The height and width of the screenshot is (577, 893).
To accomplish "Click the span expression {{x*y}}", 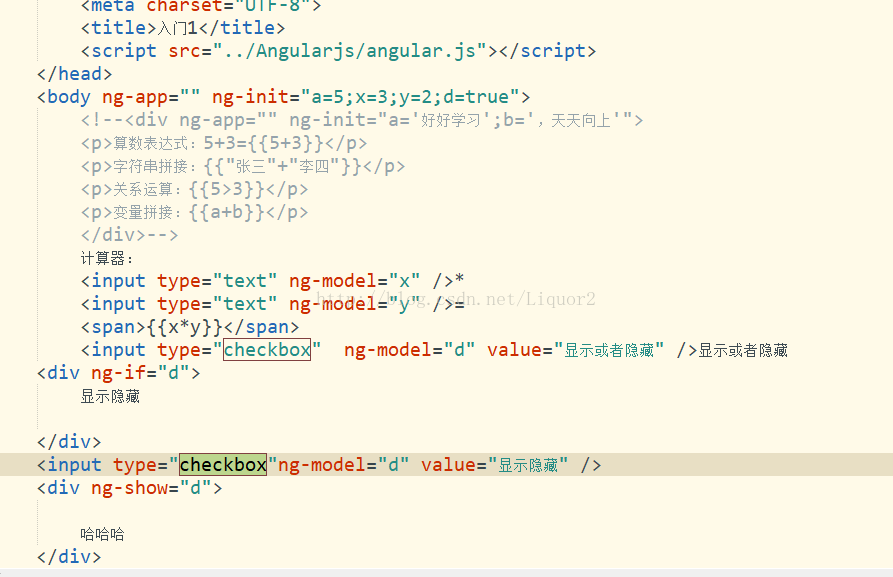I will [185, 327].
